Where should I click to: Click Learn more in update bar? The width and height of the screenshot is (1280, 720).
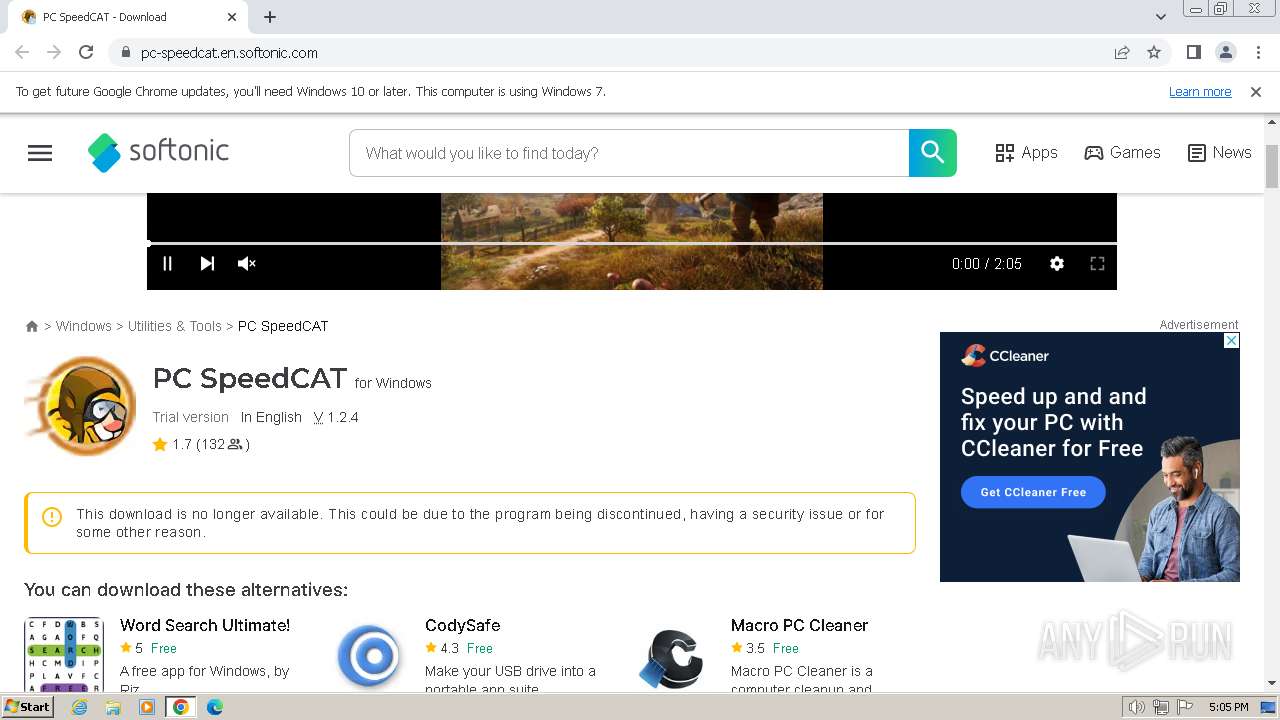[1200, 92]
